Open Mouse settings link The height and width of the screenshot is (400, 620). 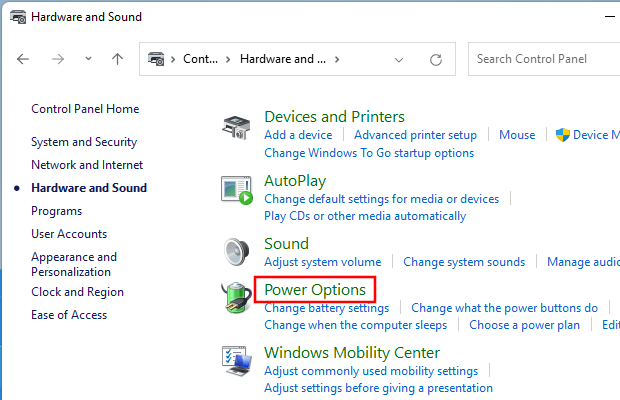517,135
